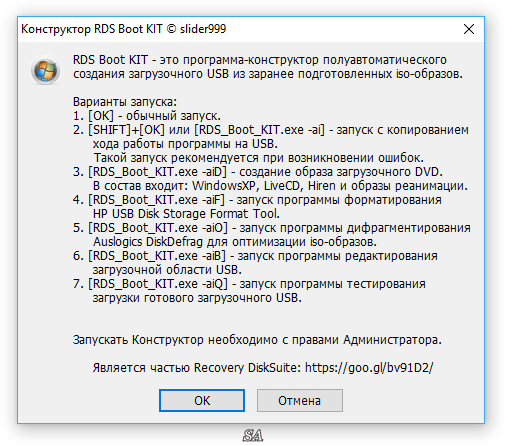Open the goo.gl/bv91D2 link text

point(369,367)
